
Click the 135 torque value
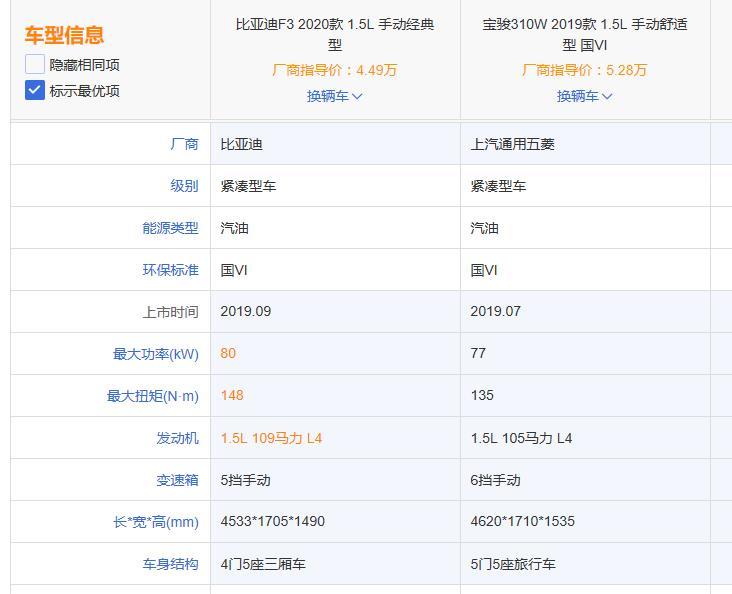point(482,395)
